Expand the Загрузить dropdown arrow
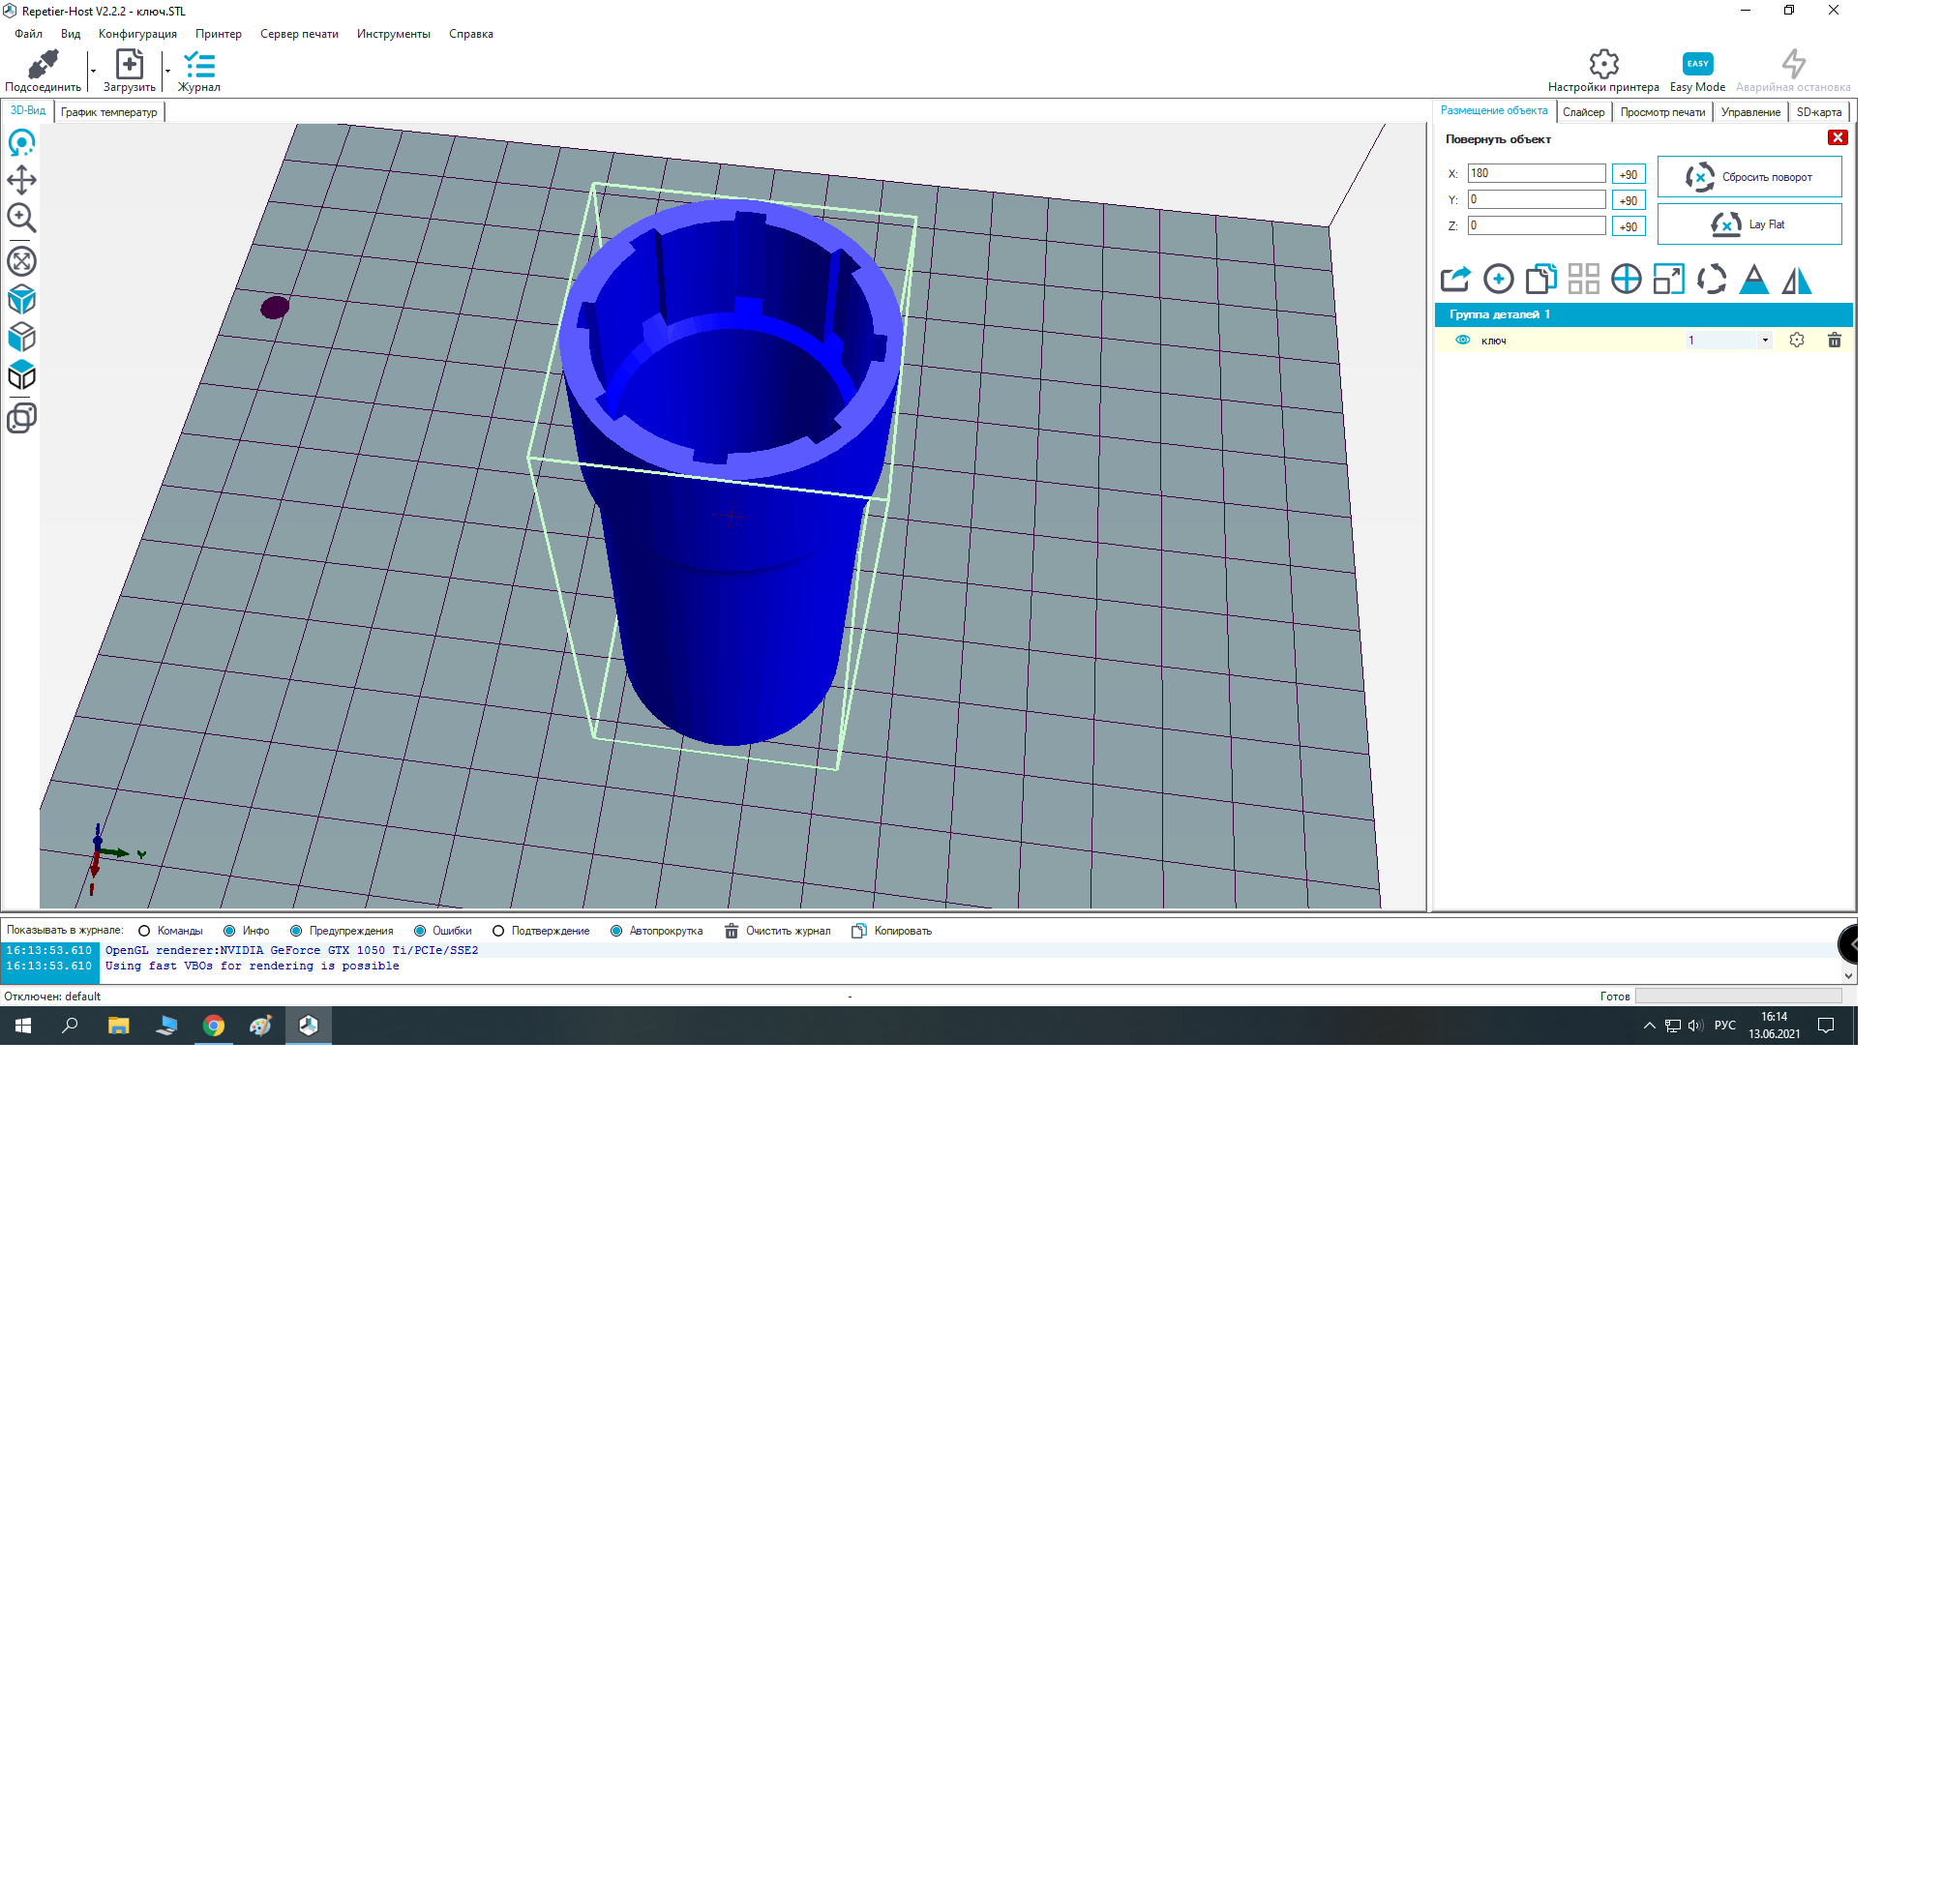 coord(167,72)
